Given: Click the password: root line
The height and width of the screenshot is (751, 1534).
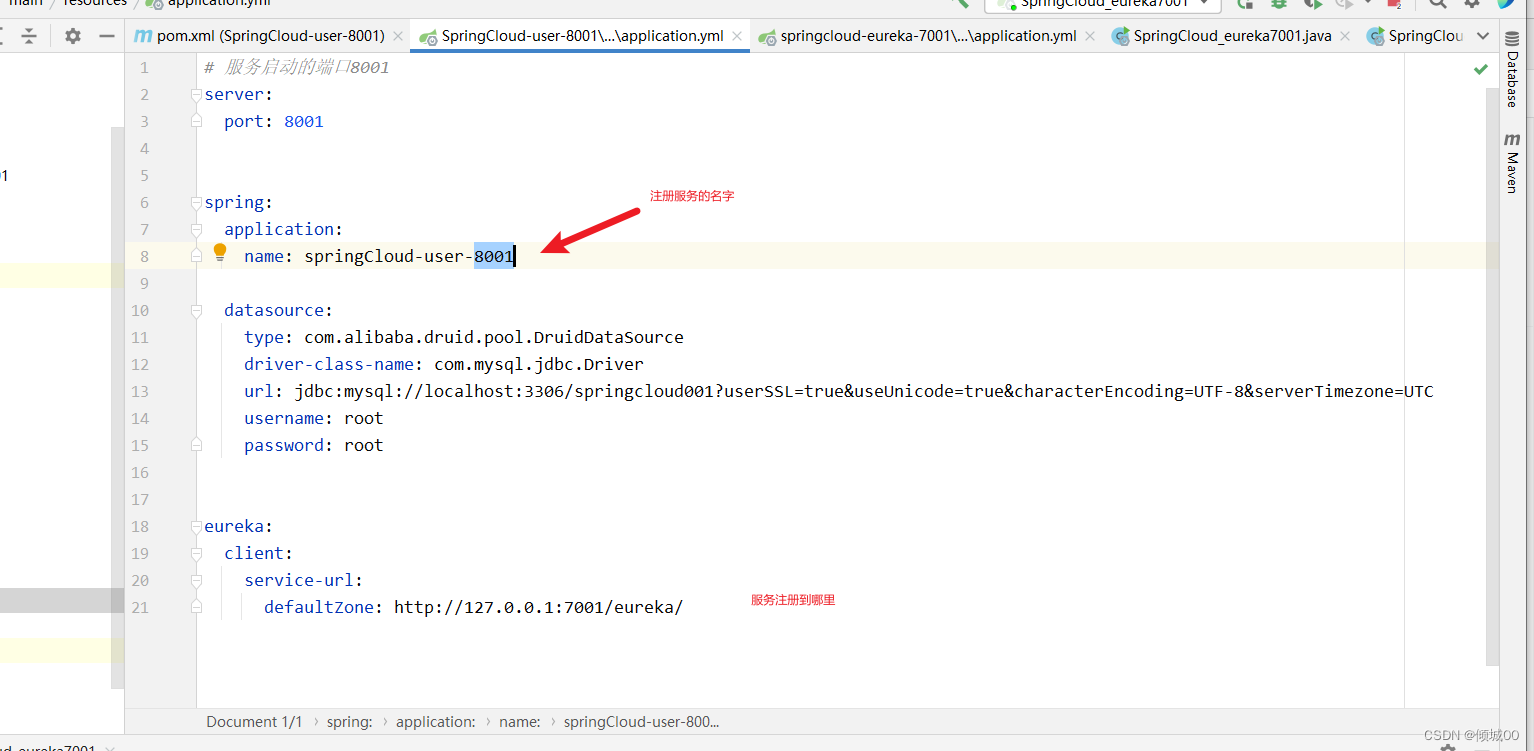Looking at the screenshot, I should [314, 445].
